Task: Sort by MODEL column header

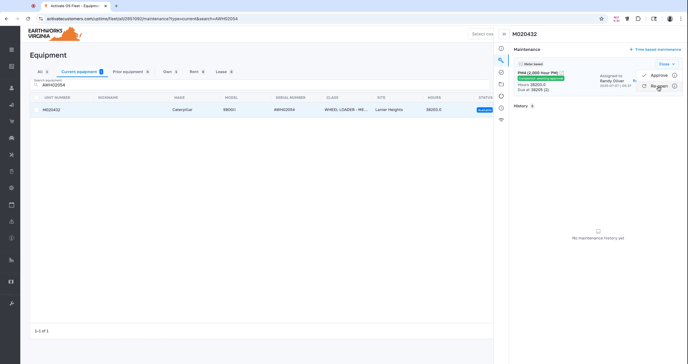Action: (x=231, y=97)
